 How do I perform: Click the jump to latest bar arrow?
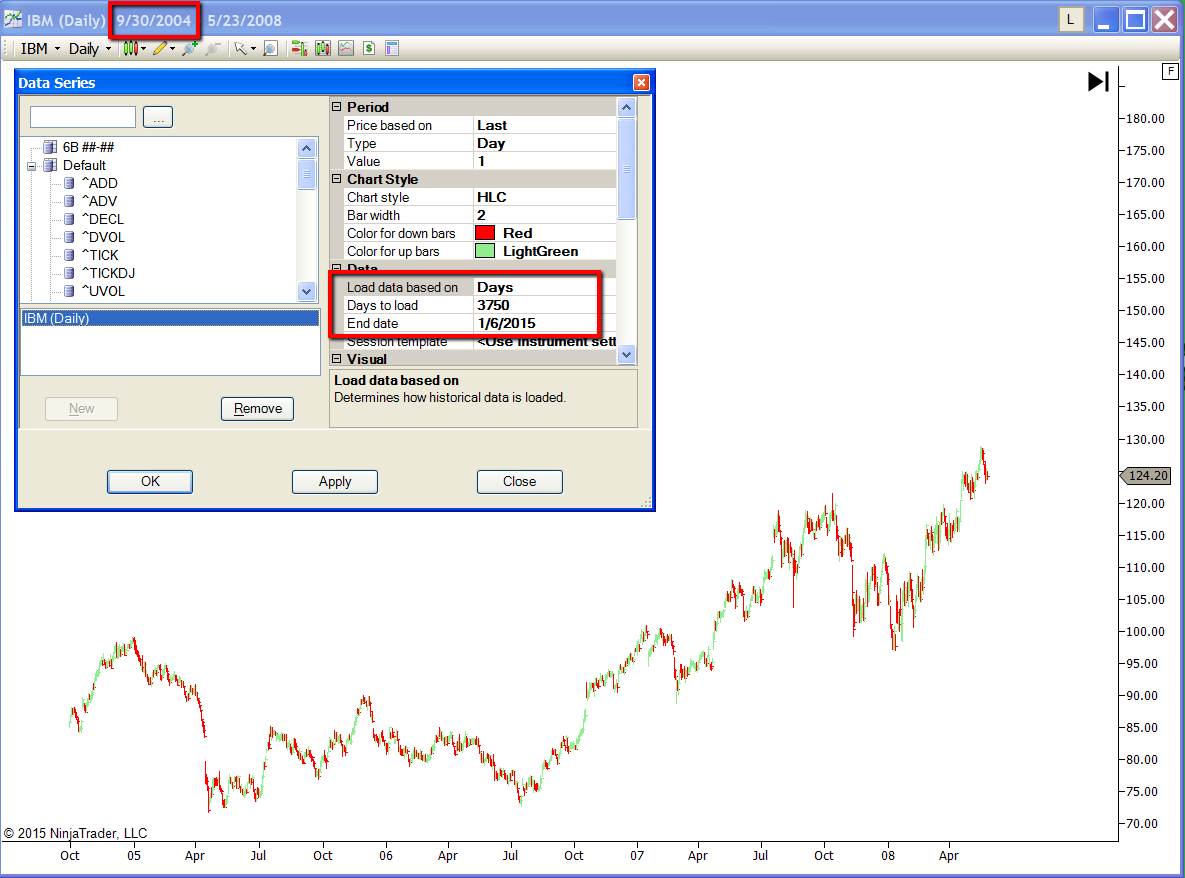pos(1097,81)
